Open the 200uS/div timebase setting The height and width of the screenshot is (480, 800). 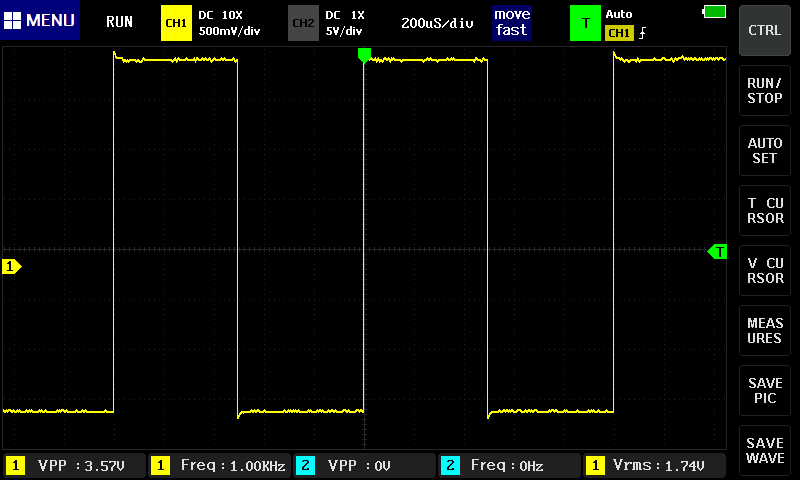(437, 22)
